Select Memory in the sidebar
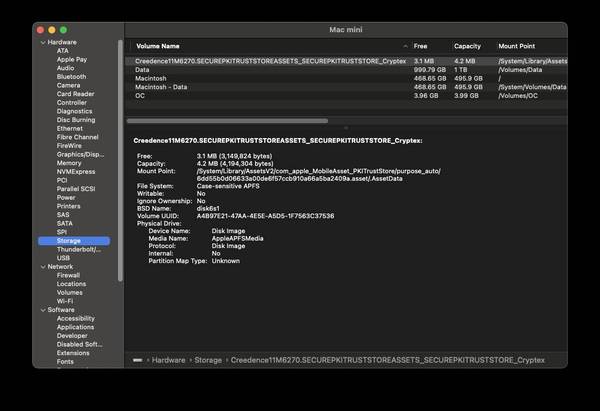 [x=69, y=163]
